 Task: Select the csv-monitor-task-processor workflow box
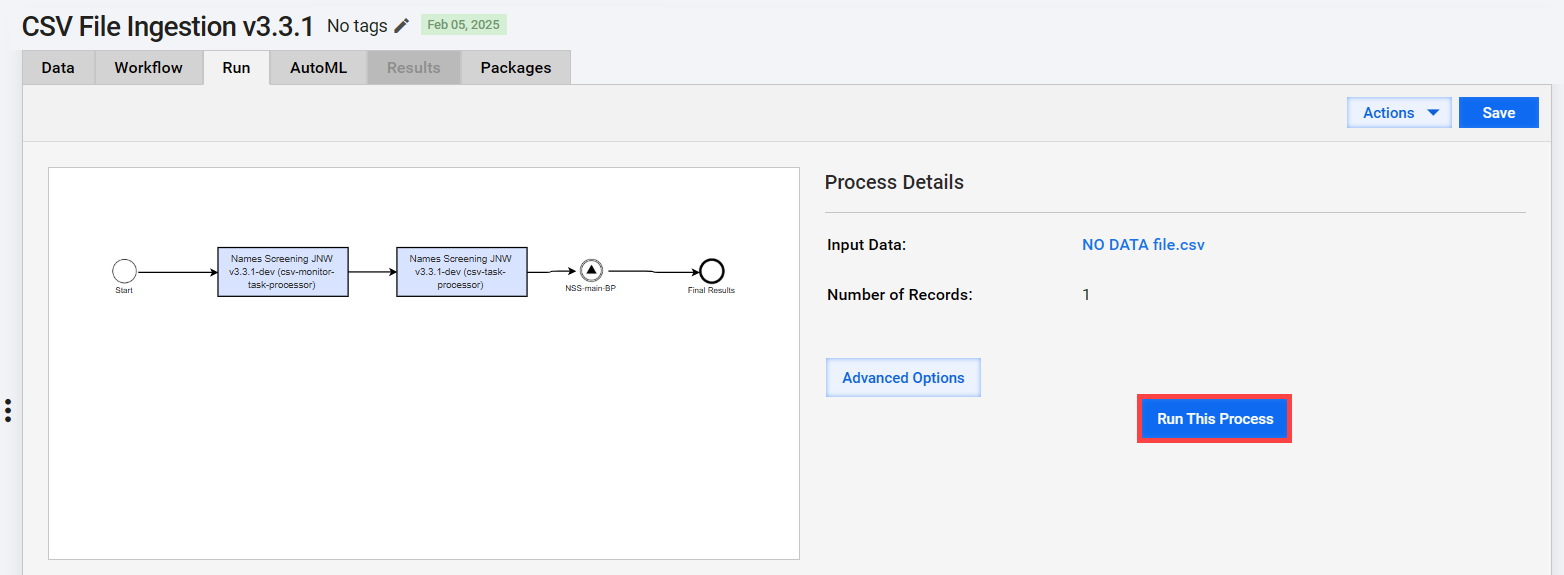pos(283,272)
